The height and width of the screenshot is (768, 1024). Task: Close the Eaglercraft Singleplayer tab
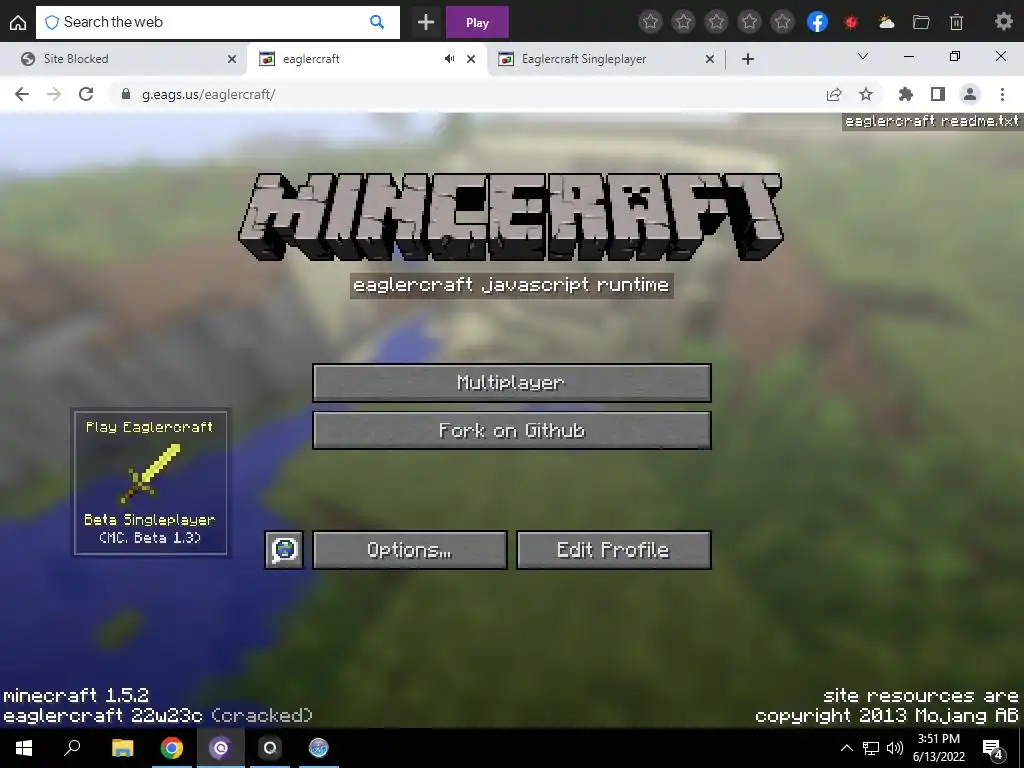(x=710, y=59)
